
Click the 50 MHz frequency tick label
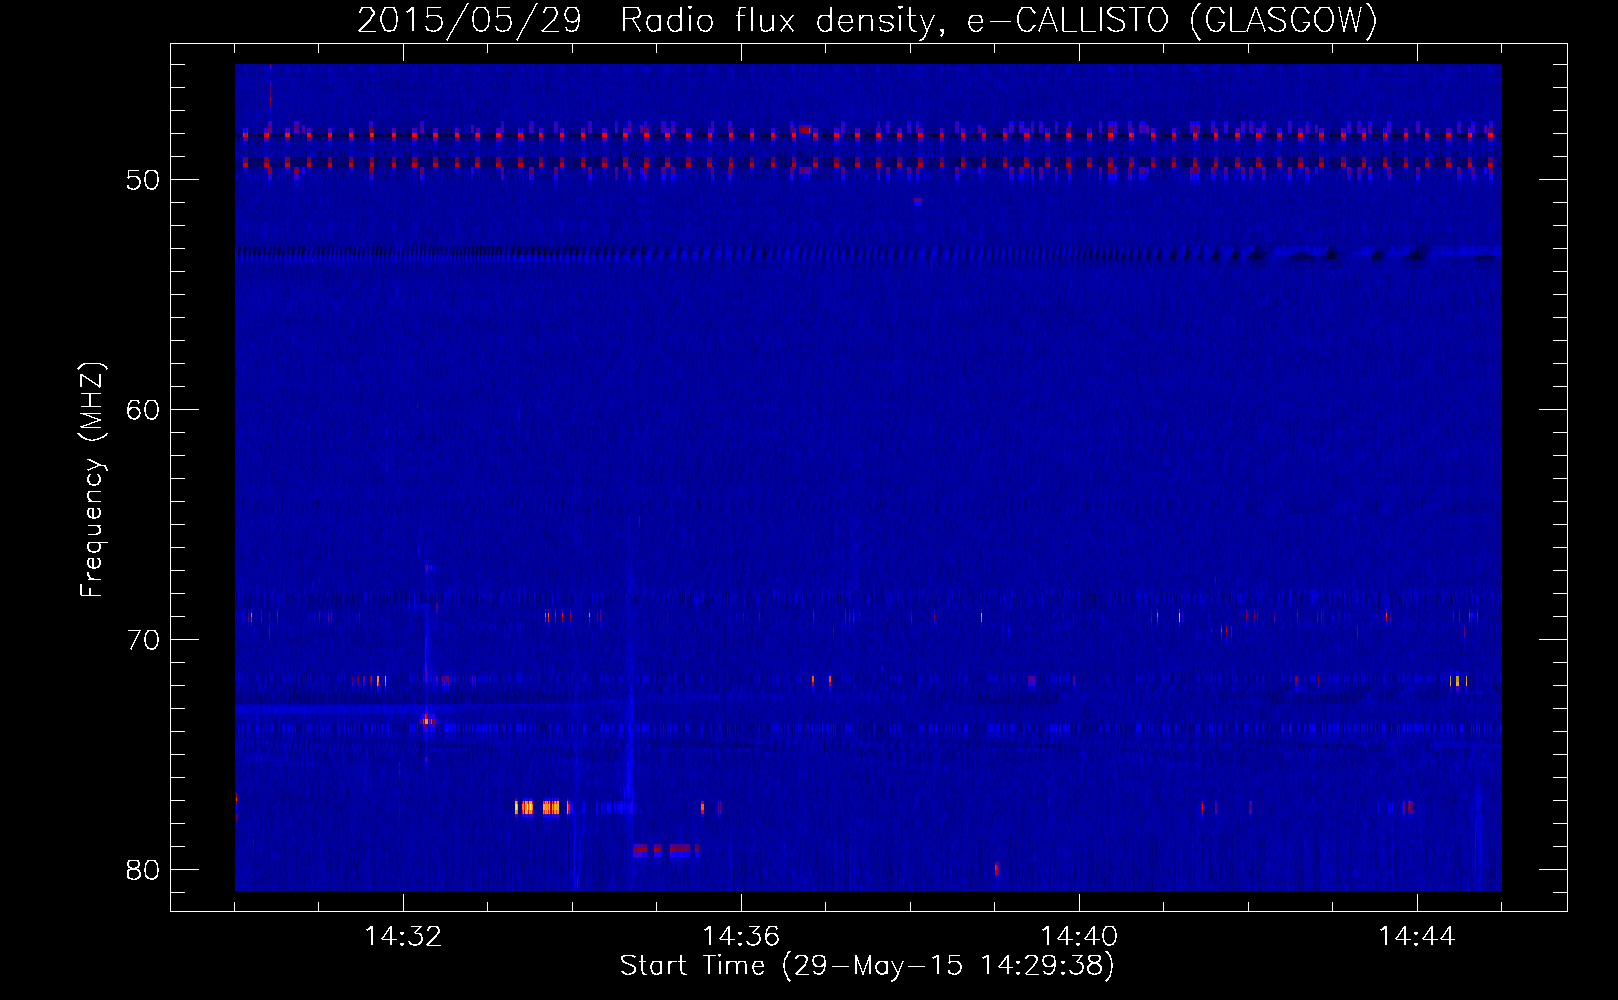point(143,180)
